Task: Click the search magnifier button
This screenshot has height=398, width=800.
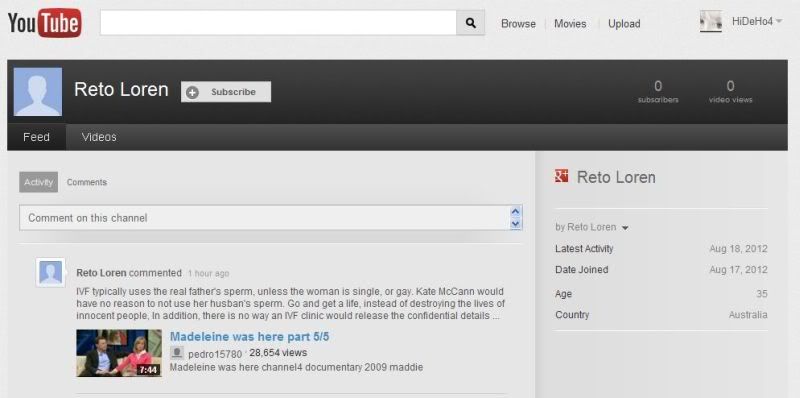Action: pyautogui.click(x=470, y=23)
